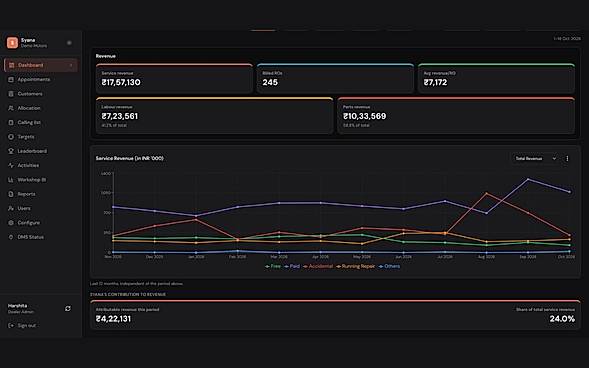Select Leaderboard in the sidebar
Screen dimensions: 589x368
pyautogui.click(x=41, y=151)
